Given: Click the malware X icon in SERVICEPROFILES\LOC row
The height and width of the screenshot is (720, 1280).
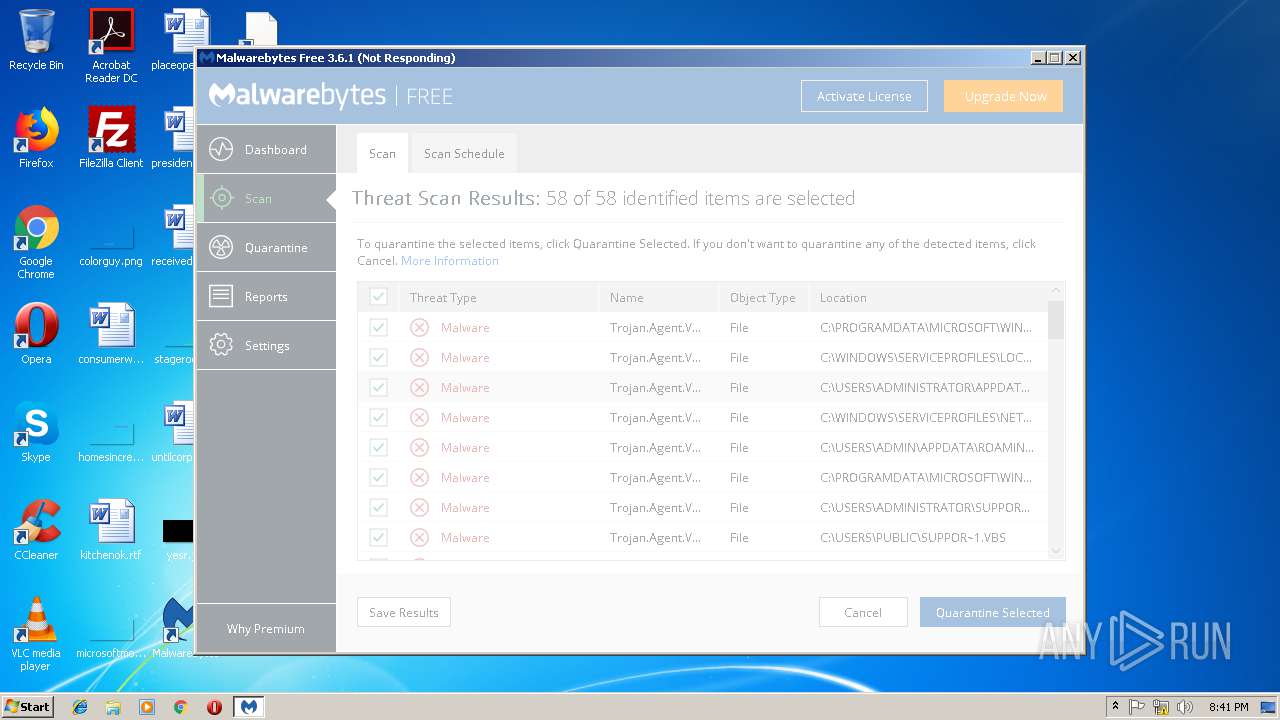Looking at the screenshot, I should tap(420, 357).
